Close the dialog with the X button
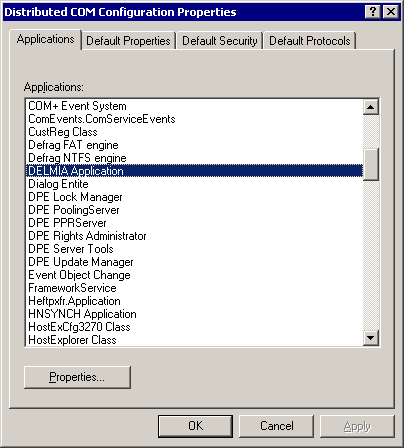This screenshot has width=404, height=448. [x=390, y=12]
